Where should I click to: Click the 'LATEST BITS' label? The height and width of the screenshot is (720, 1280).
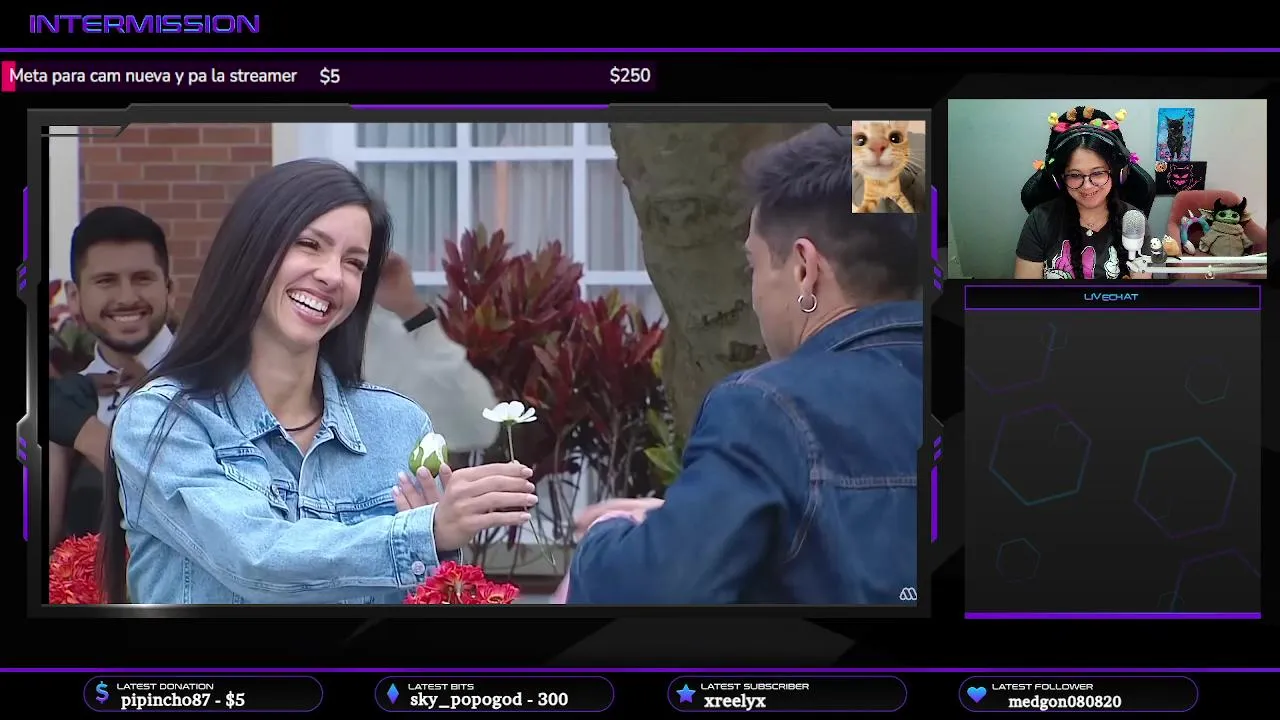[x=441, y=686]
